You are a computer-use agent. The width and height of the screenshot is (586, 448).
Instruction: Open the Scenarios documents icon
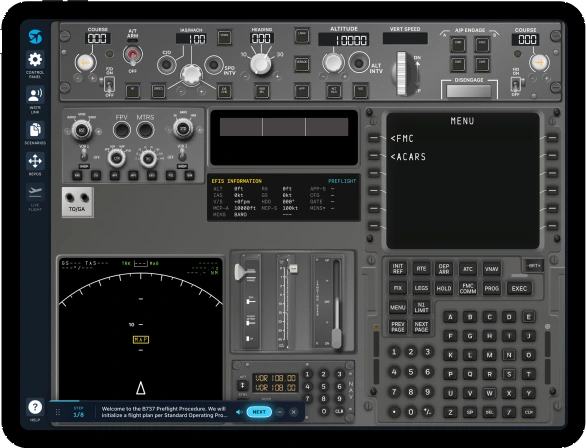[35, 130]
